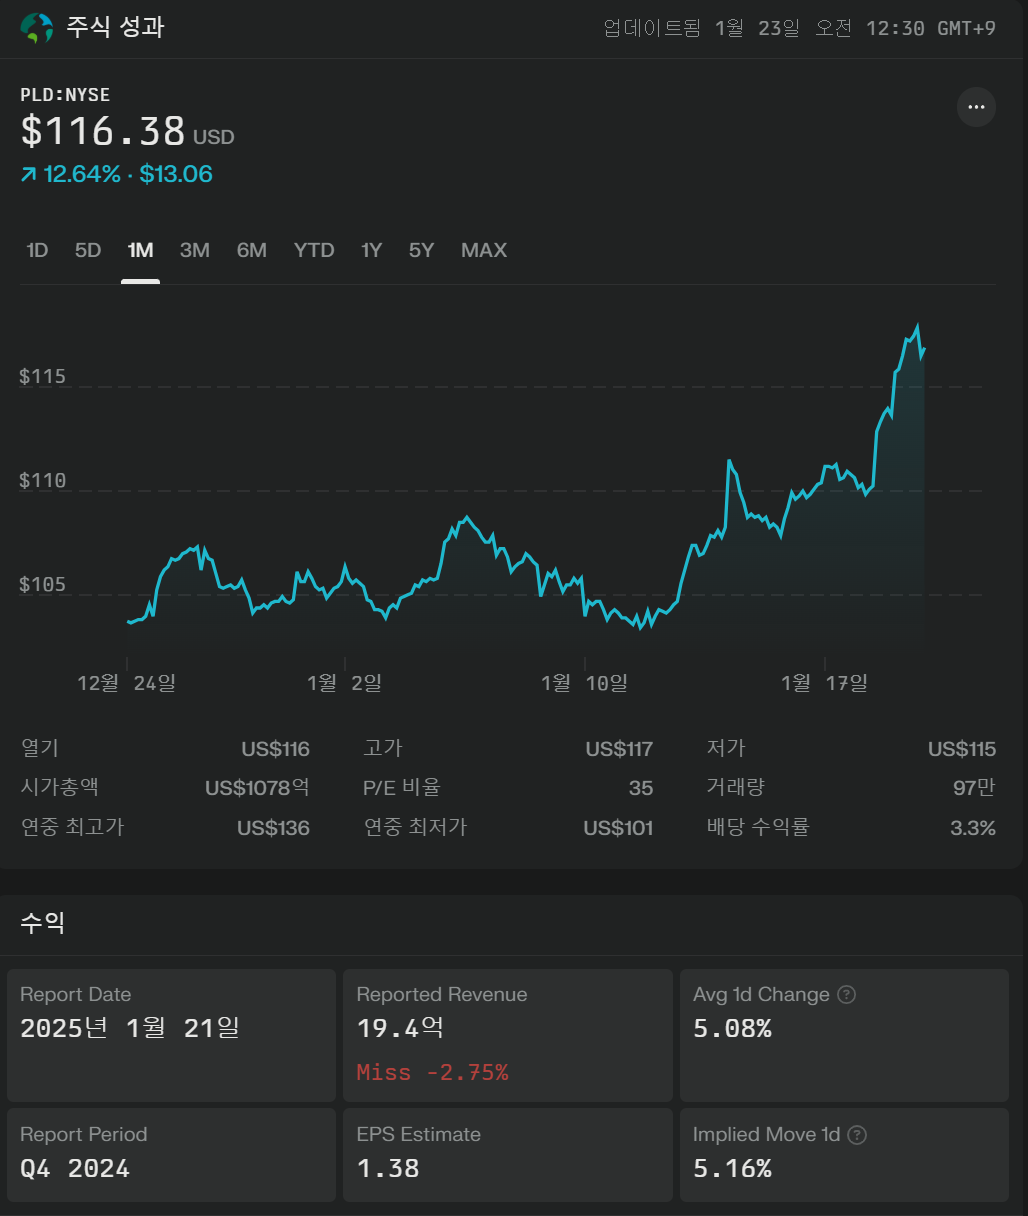This screenshot has height=1216, width=1028.
Task: Click the 열기 open price US$116
Action: (x=275, y=749)
